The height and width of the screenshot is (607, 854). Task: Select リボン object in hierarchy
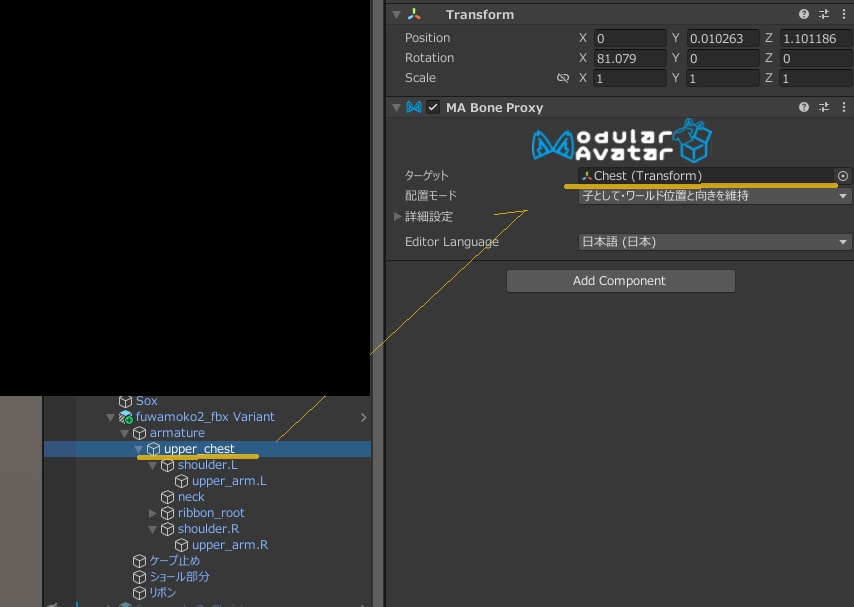click(163, 592)
